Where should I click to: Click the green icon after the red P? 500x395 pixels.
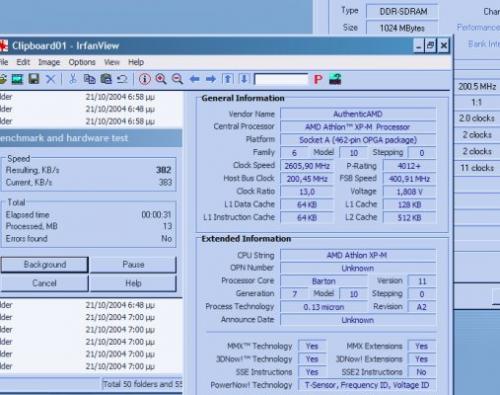(335, 79)
